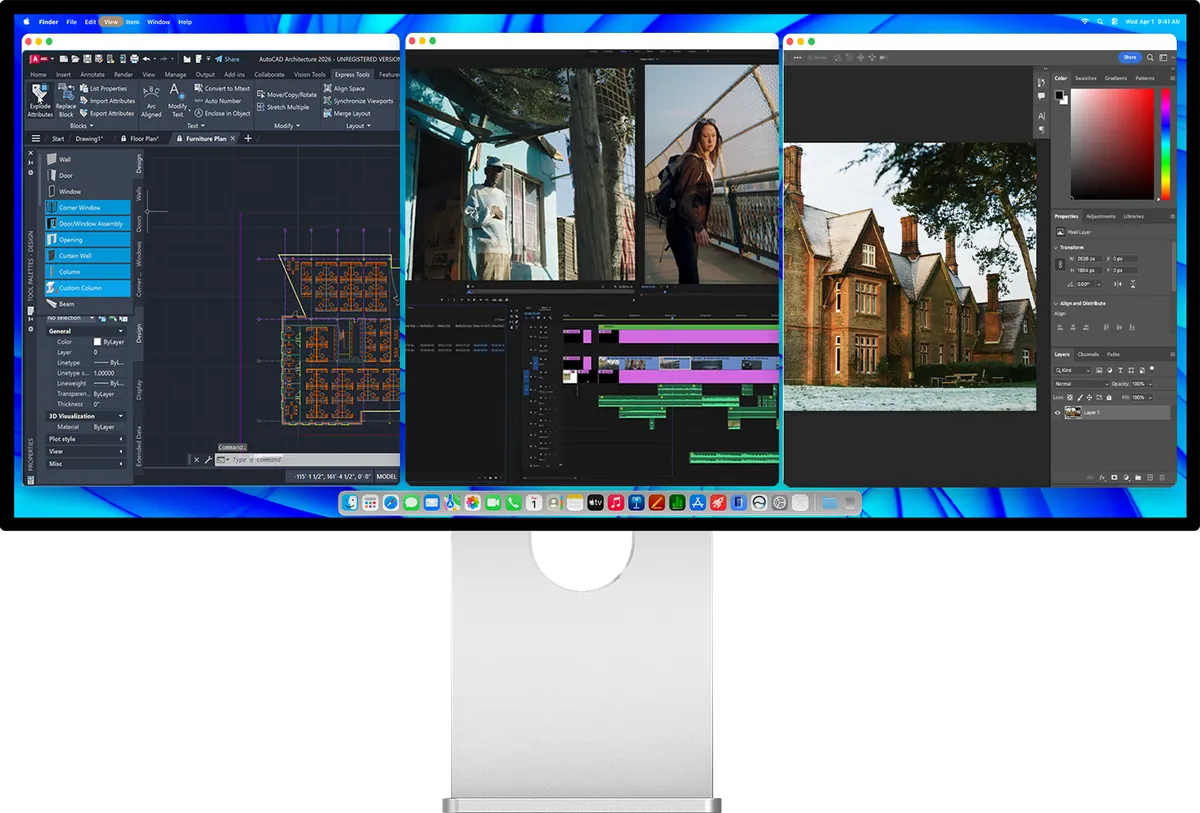Click the foreground color swatch
This screenshot has height=813, width=1200.
pos(1060,95)
